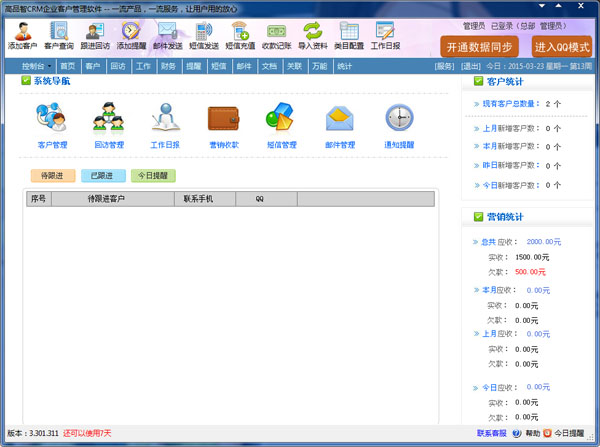Open 工作日报 in the top toolbar
This screenshot has height=447, width=600.
(x=385, y=36)
